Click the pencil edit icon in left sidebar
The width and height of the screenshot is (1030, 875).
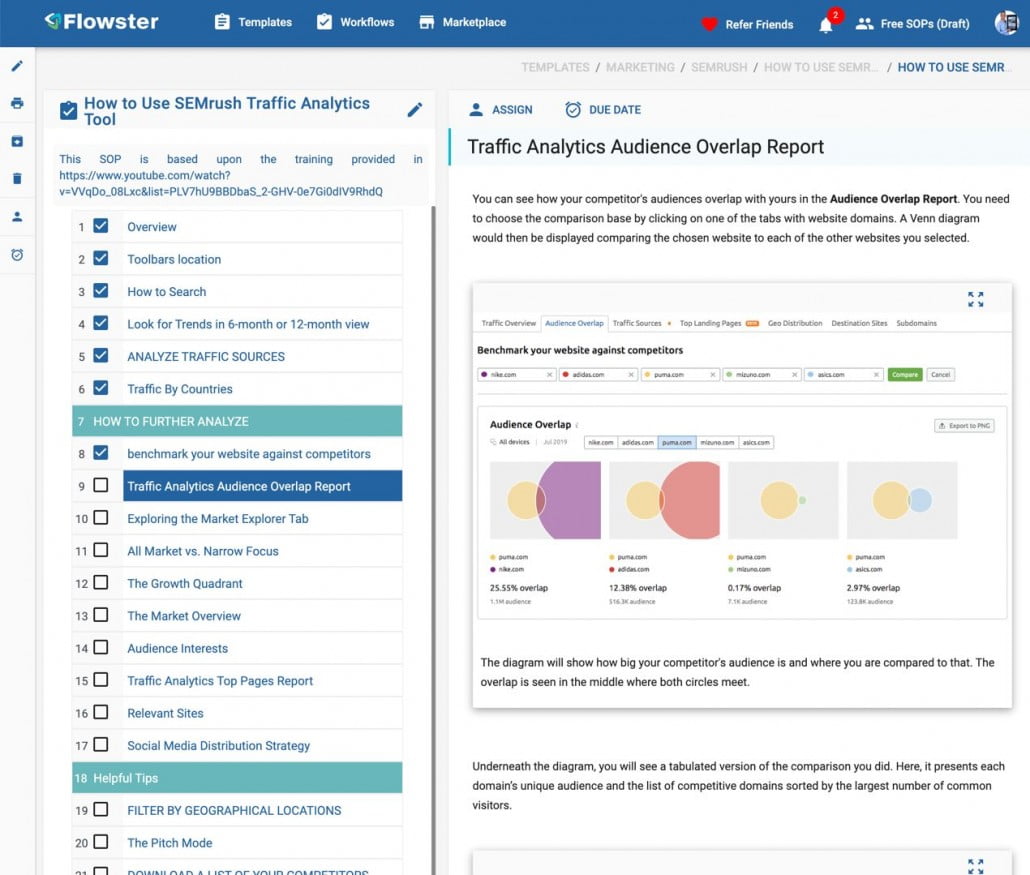pos(17,66)
